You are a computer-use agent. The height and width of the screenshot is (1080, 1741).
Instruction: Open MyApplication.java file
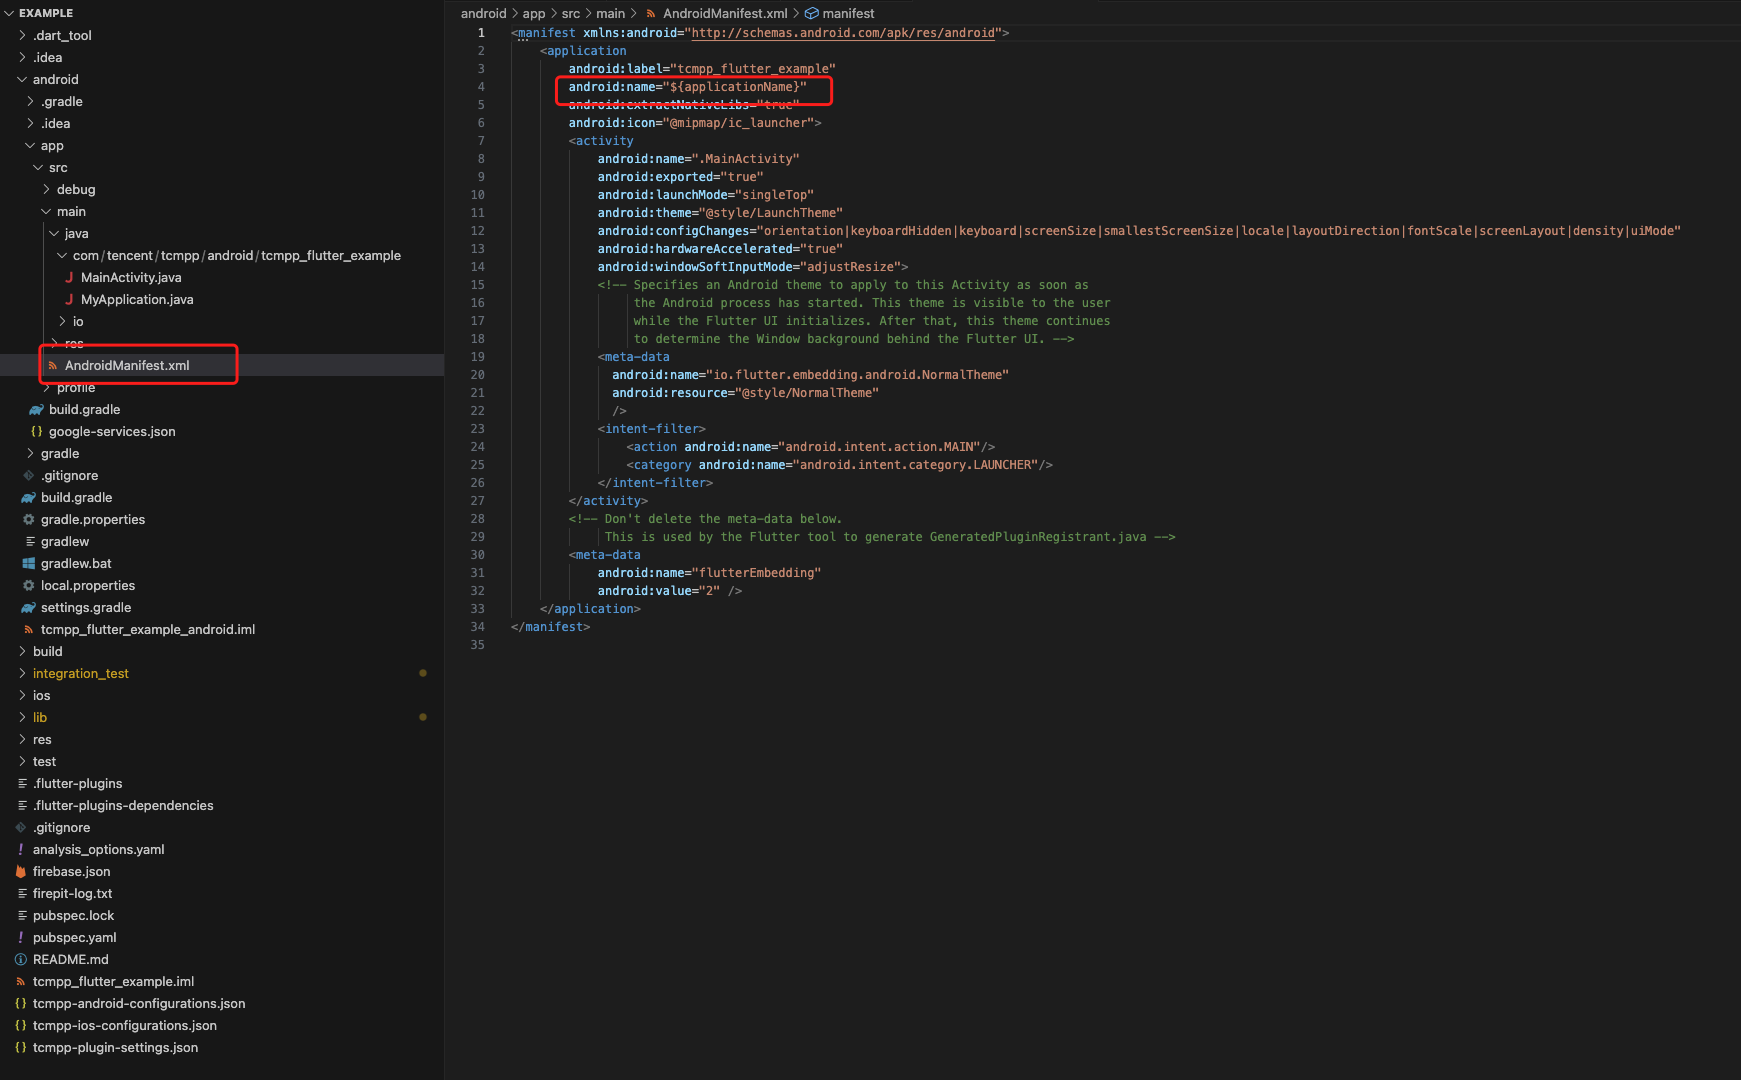pyautogui.click(x=137, y=299)
